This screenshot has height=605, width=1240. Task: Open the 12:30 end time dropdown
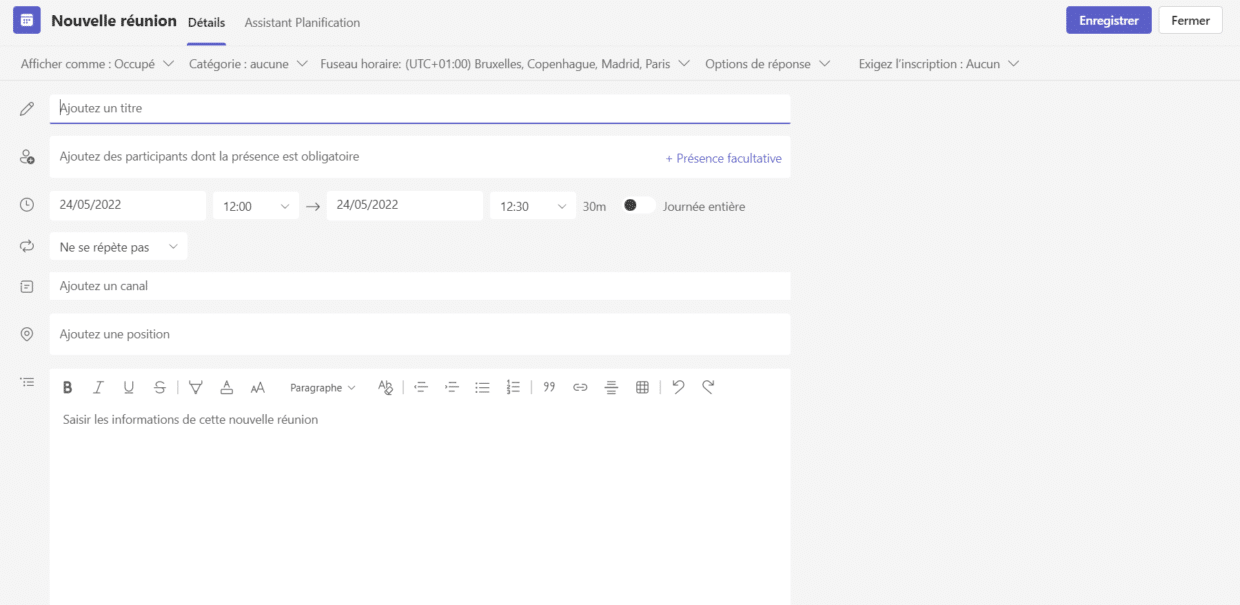pyautogui.click(x=533, y=206)
